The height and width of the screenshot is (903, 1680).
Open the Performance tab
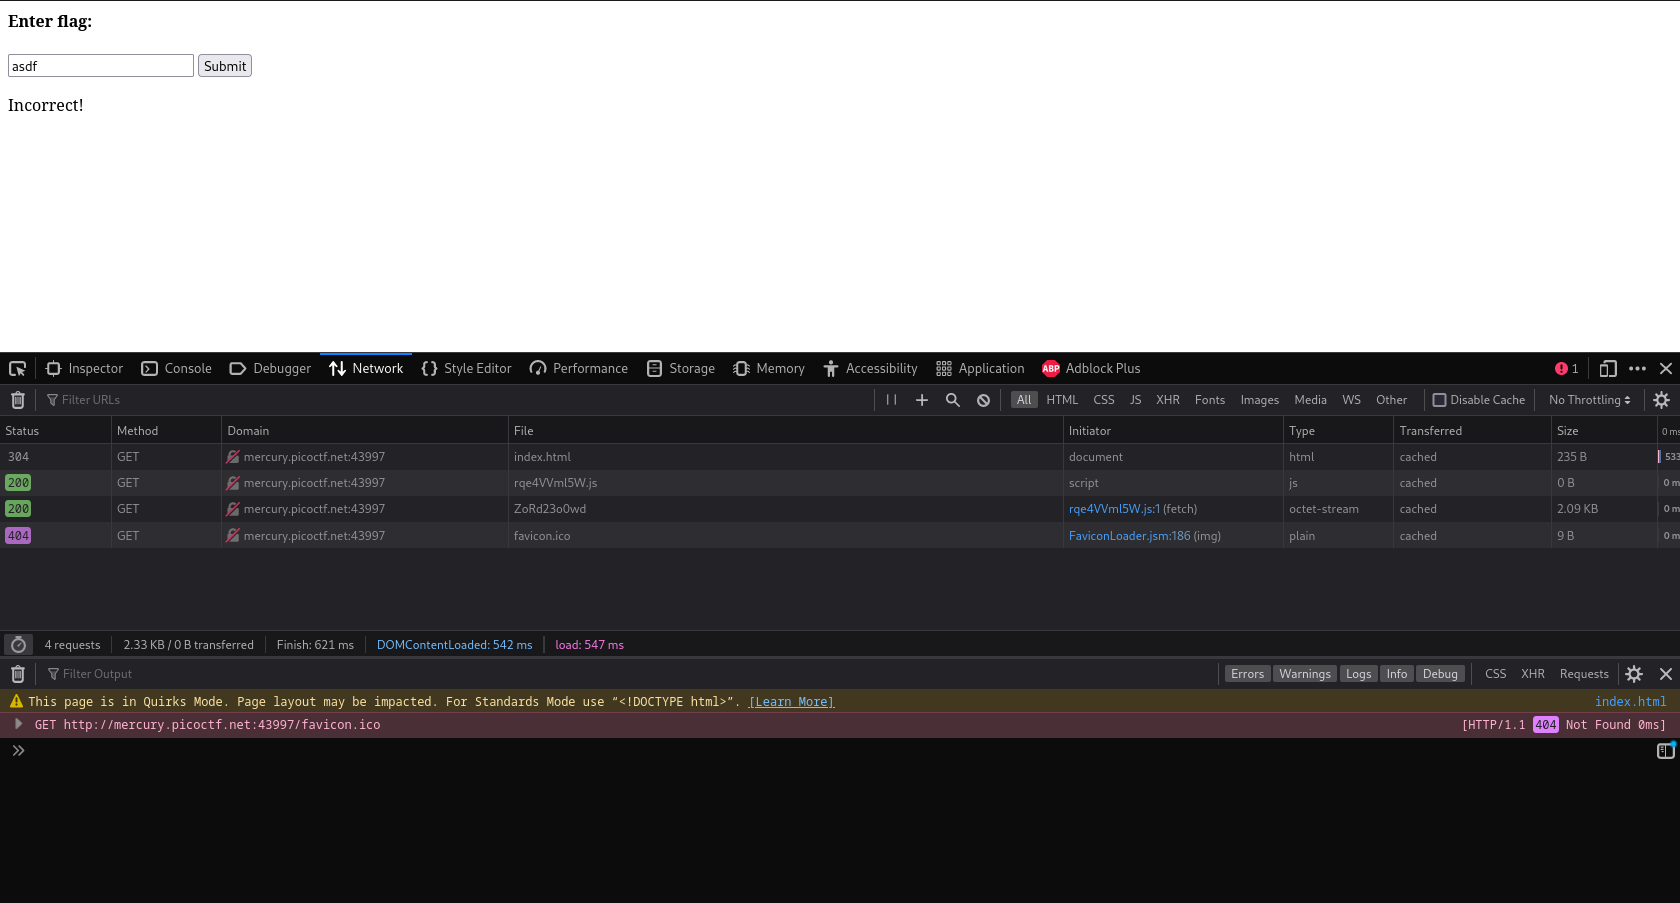[579, 368]
